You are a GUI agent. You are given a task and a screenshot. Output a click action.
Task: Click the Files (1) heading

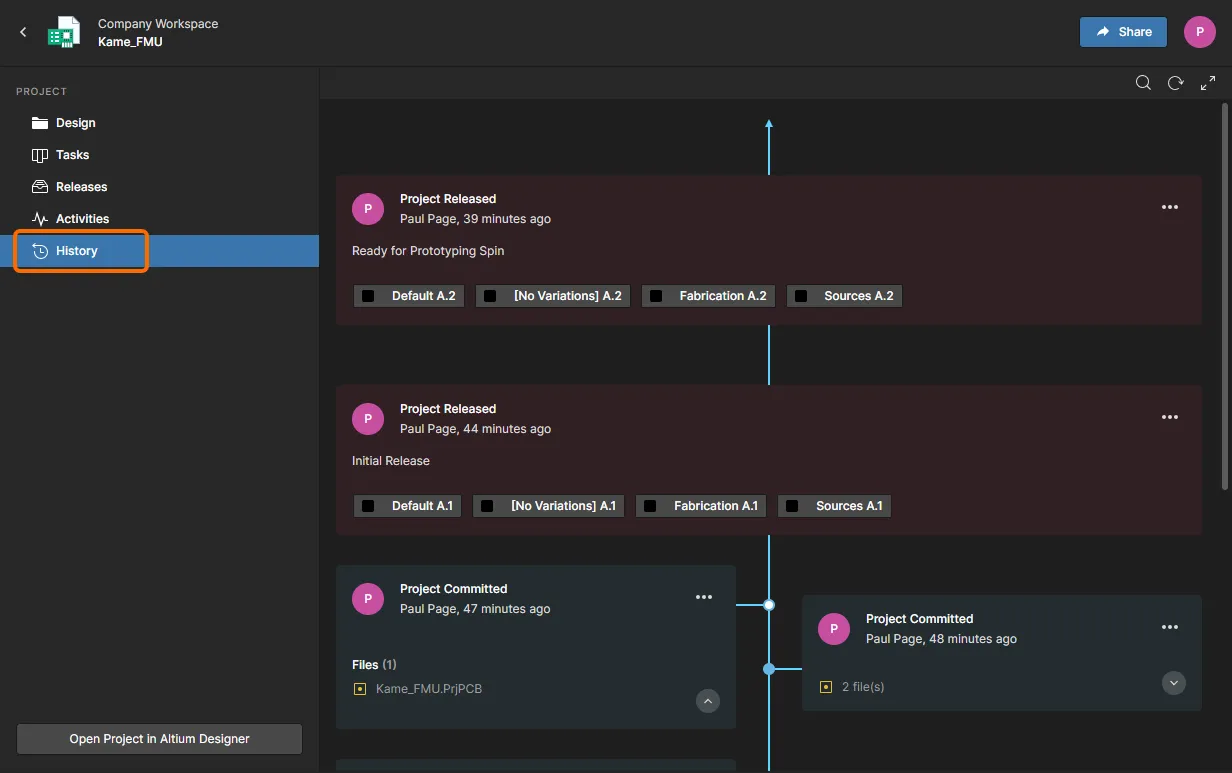coord(374,665)
